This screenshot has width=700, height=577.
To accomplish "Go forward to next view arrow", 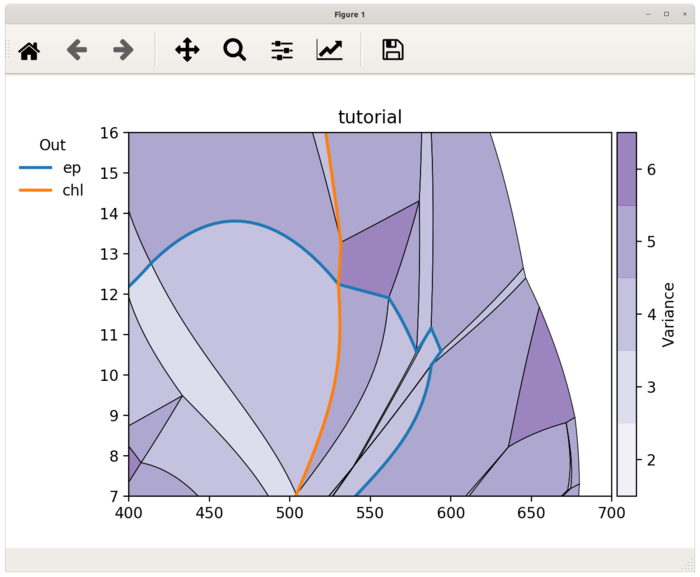I will (x=123, y=50).
